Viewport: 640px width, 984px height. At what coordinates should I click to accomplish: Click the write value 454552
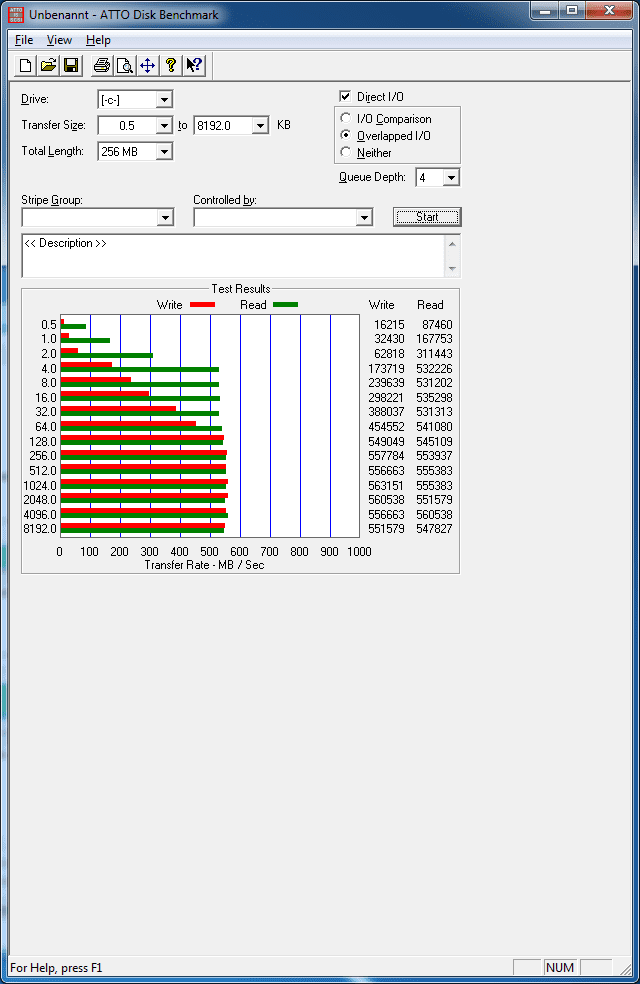click(386, 427)
